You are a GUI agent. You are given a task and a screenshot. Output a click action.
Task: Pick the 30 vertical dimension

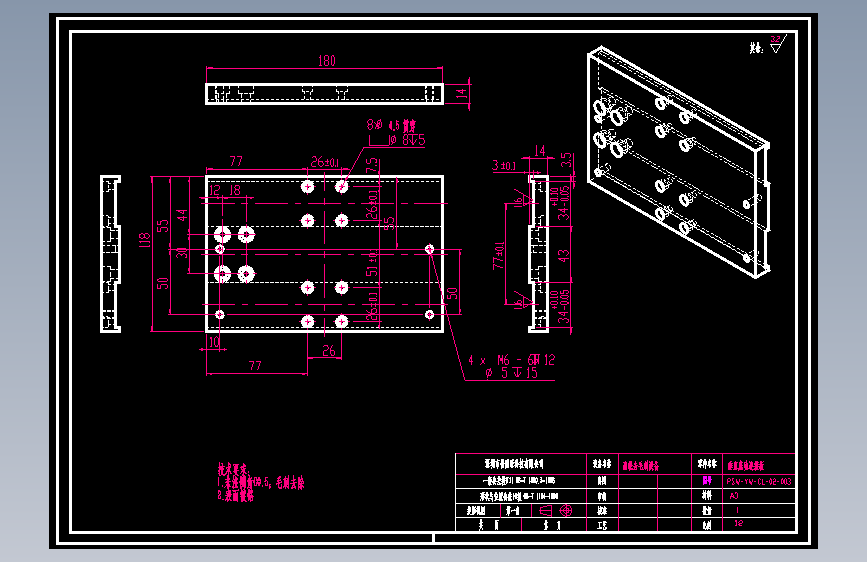(x=182, y=253)
